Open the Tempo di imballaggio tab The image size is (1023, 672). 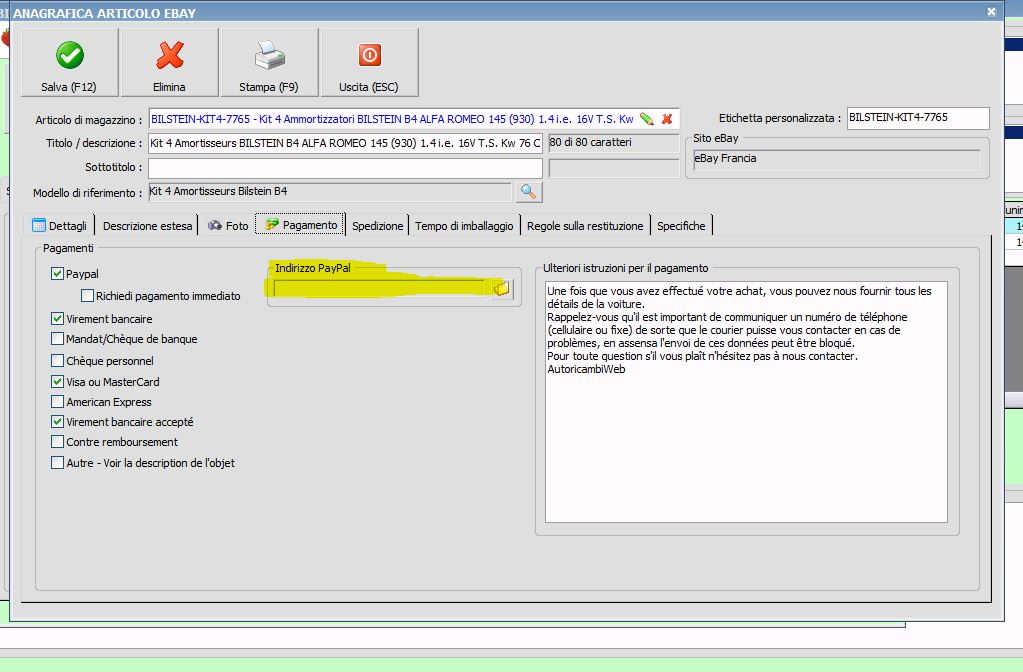pyautogui.click(x=464, y=225)
